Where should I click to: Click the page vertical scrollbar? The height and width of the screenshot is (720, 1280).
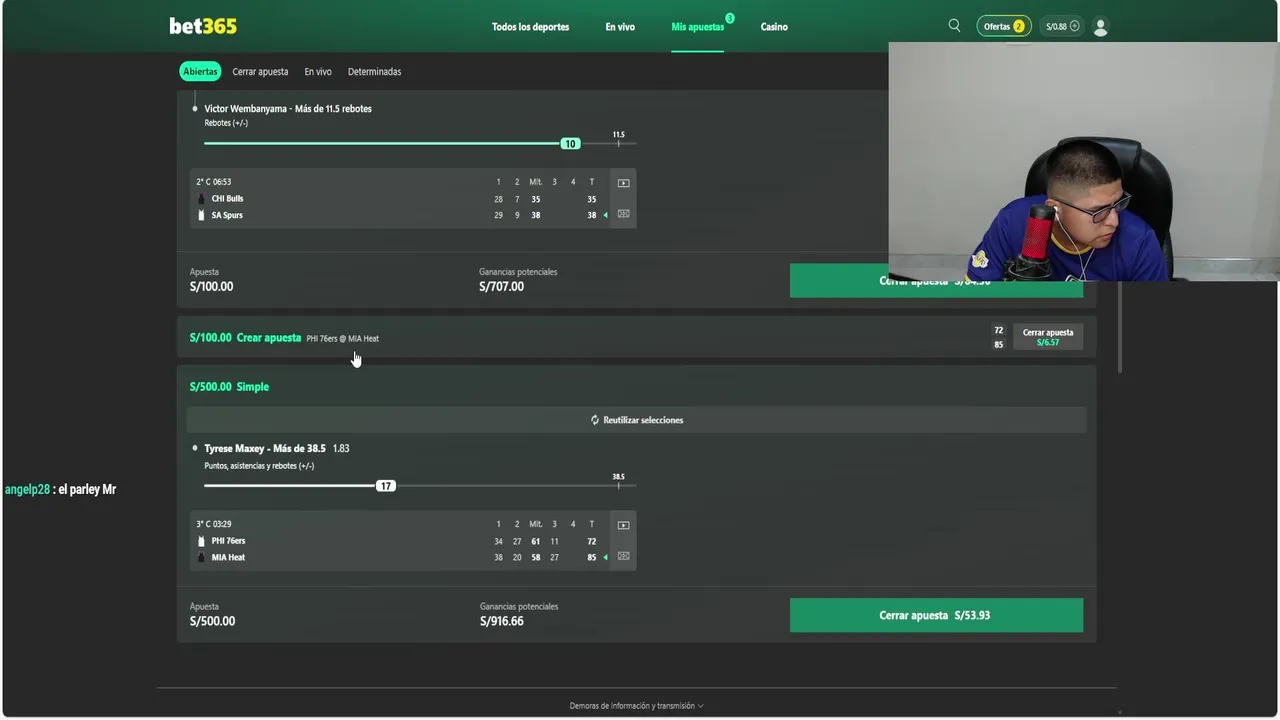(1119, 325)
